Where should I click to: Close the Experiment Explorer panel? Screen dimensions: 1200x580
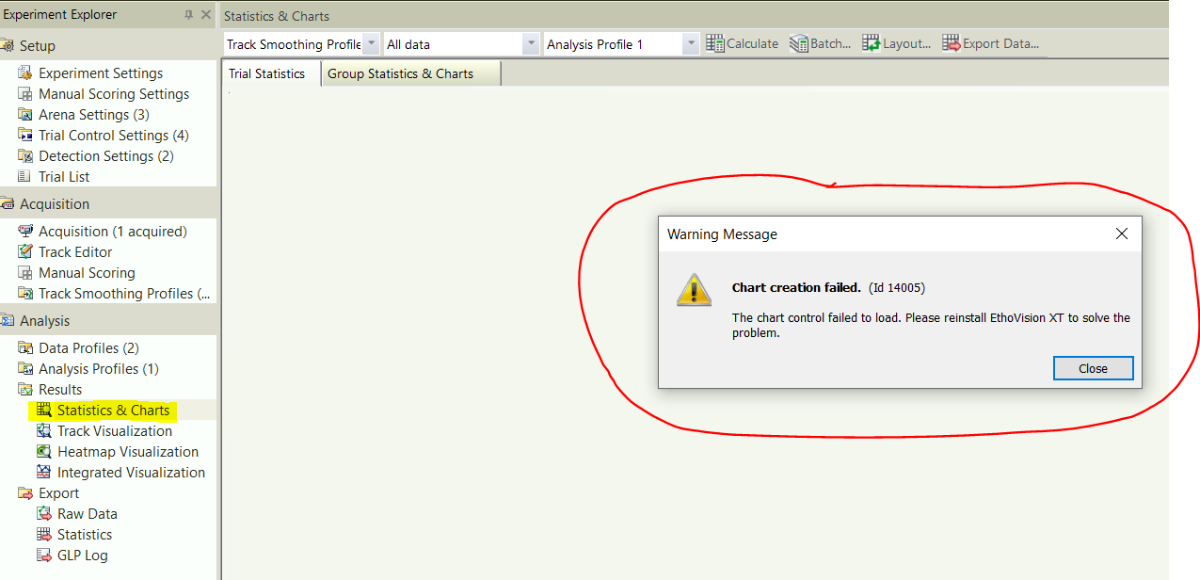click(x=206, y=15)
